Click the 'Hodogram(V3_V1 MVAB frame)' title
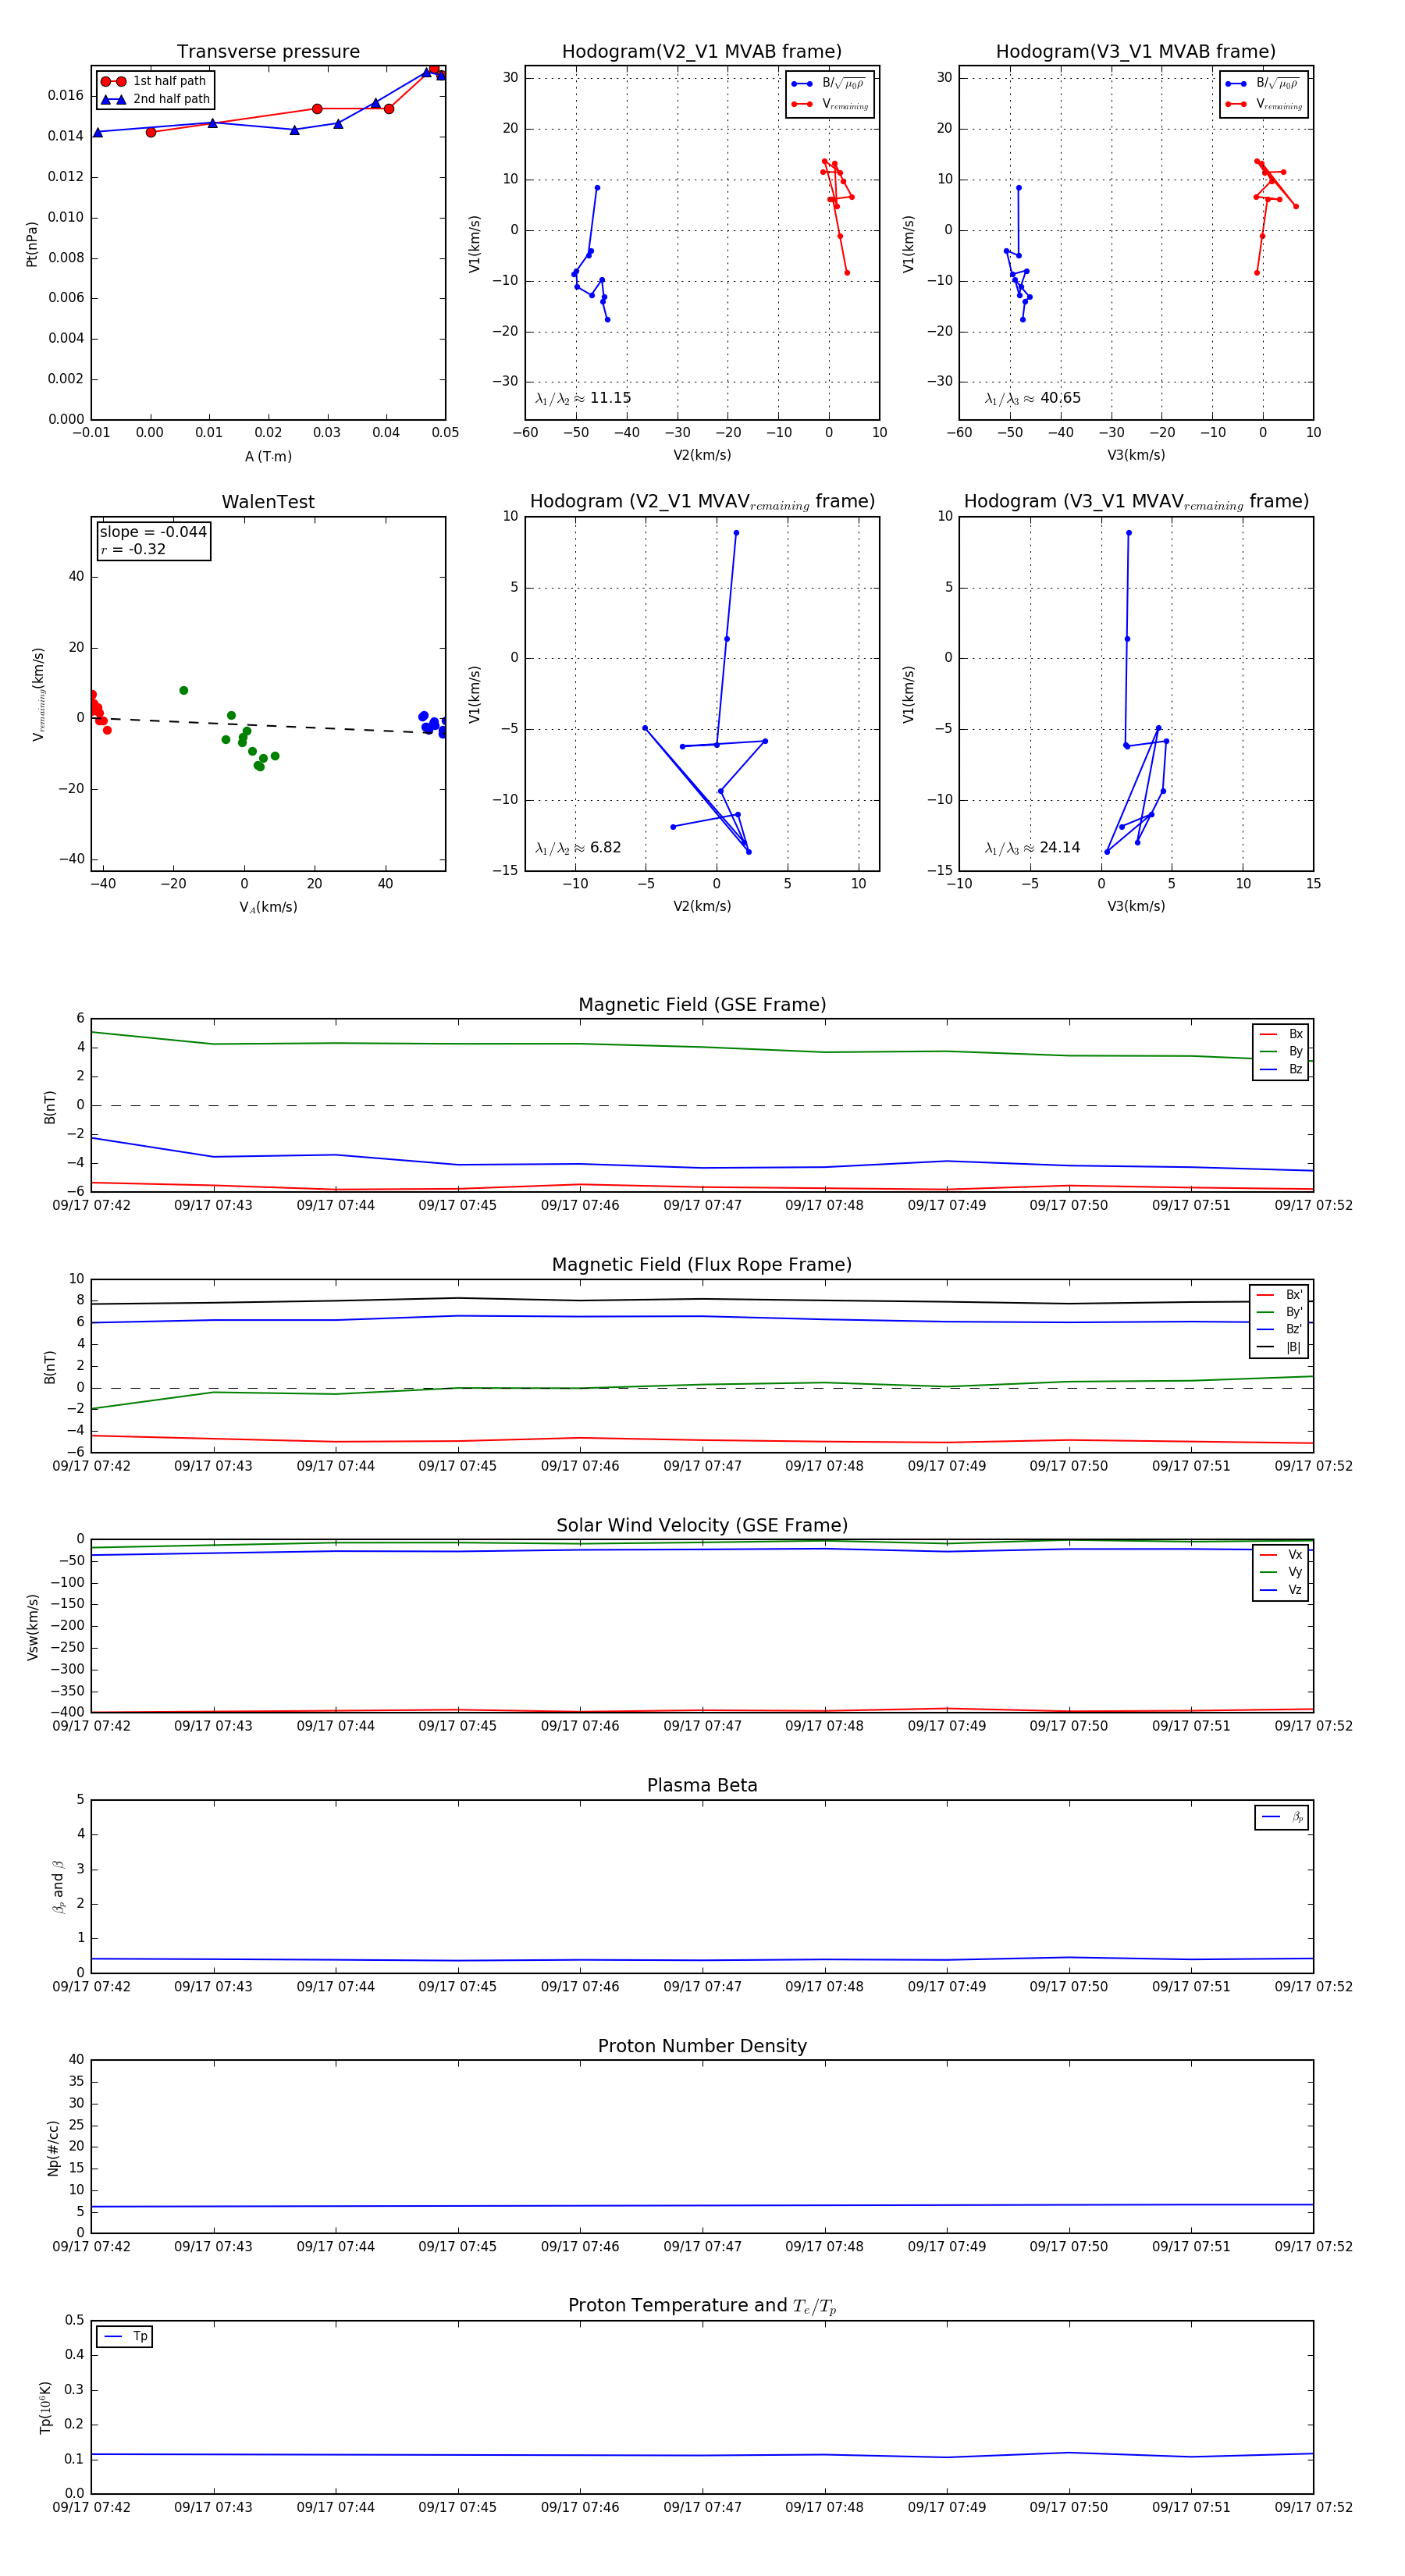Viewport: 1405px width, 2576px height. [1136, 51]
